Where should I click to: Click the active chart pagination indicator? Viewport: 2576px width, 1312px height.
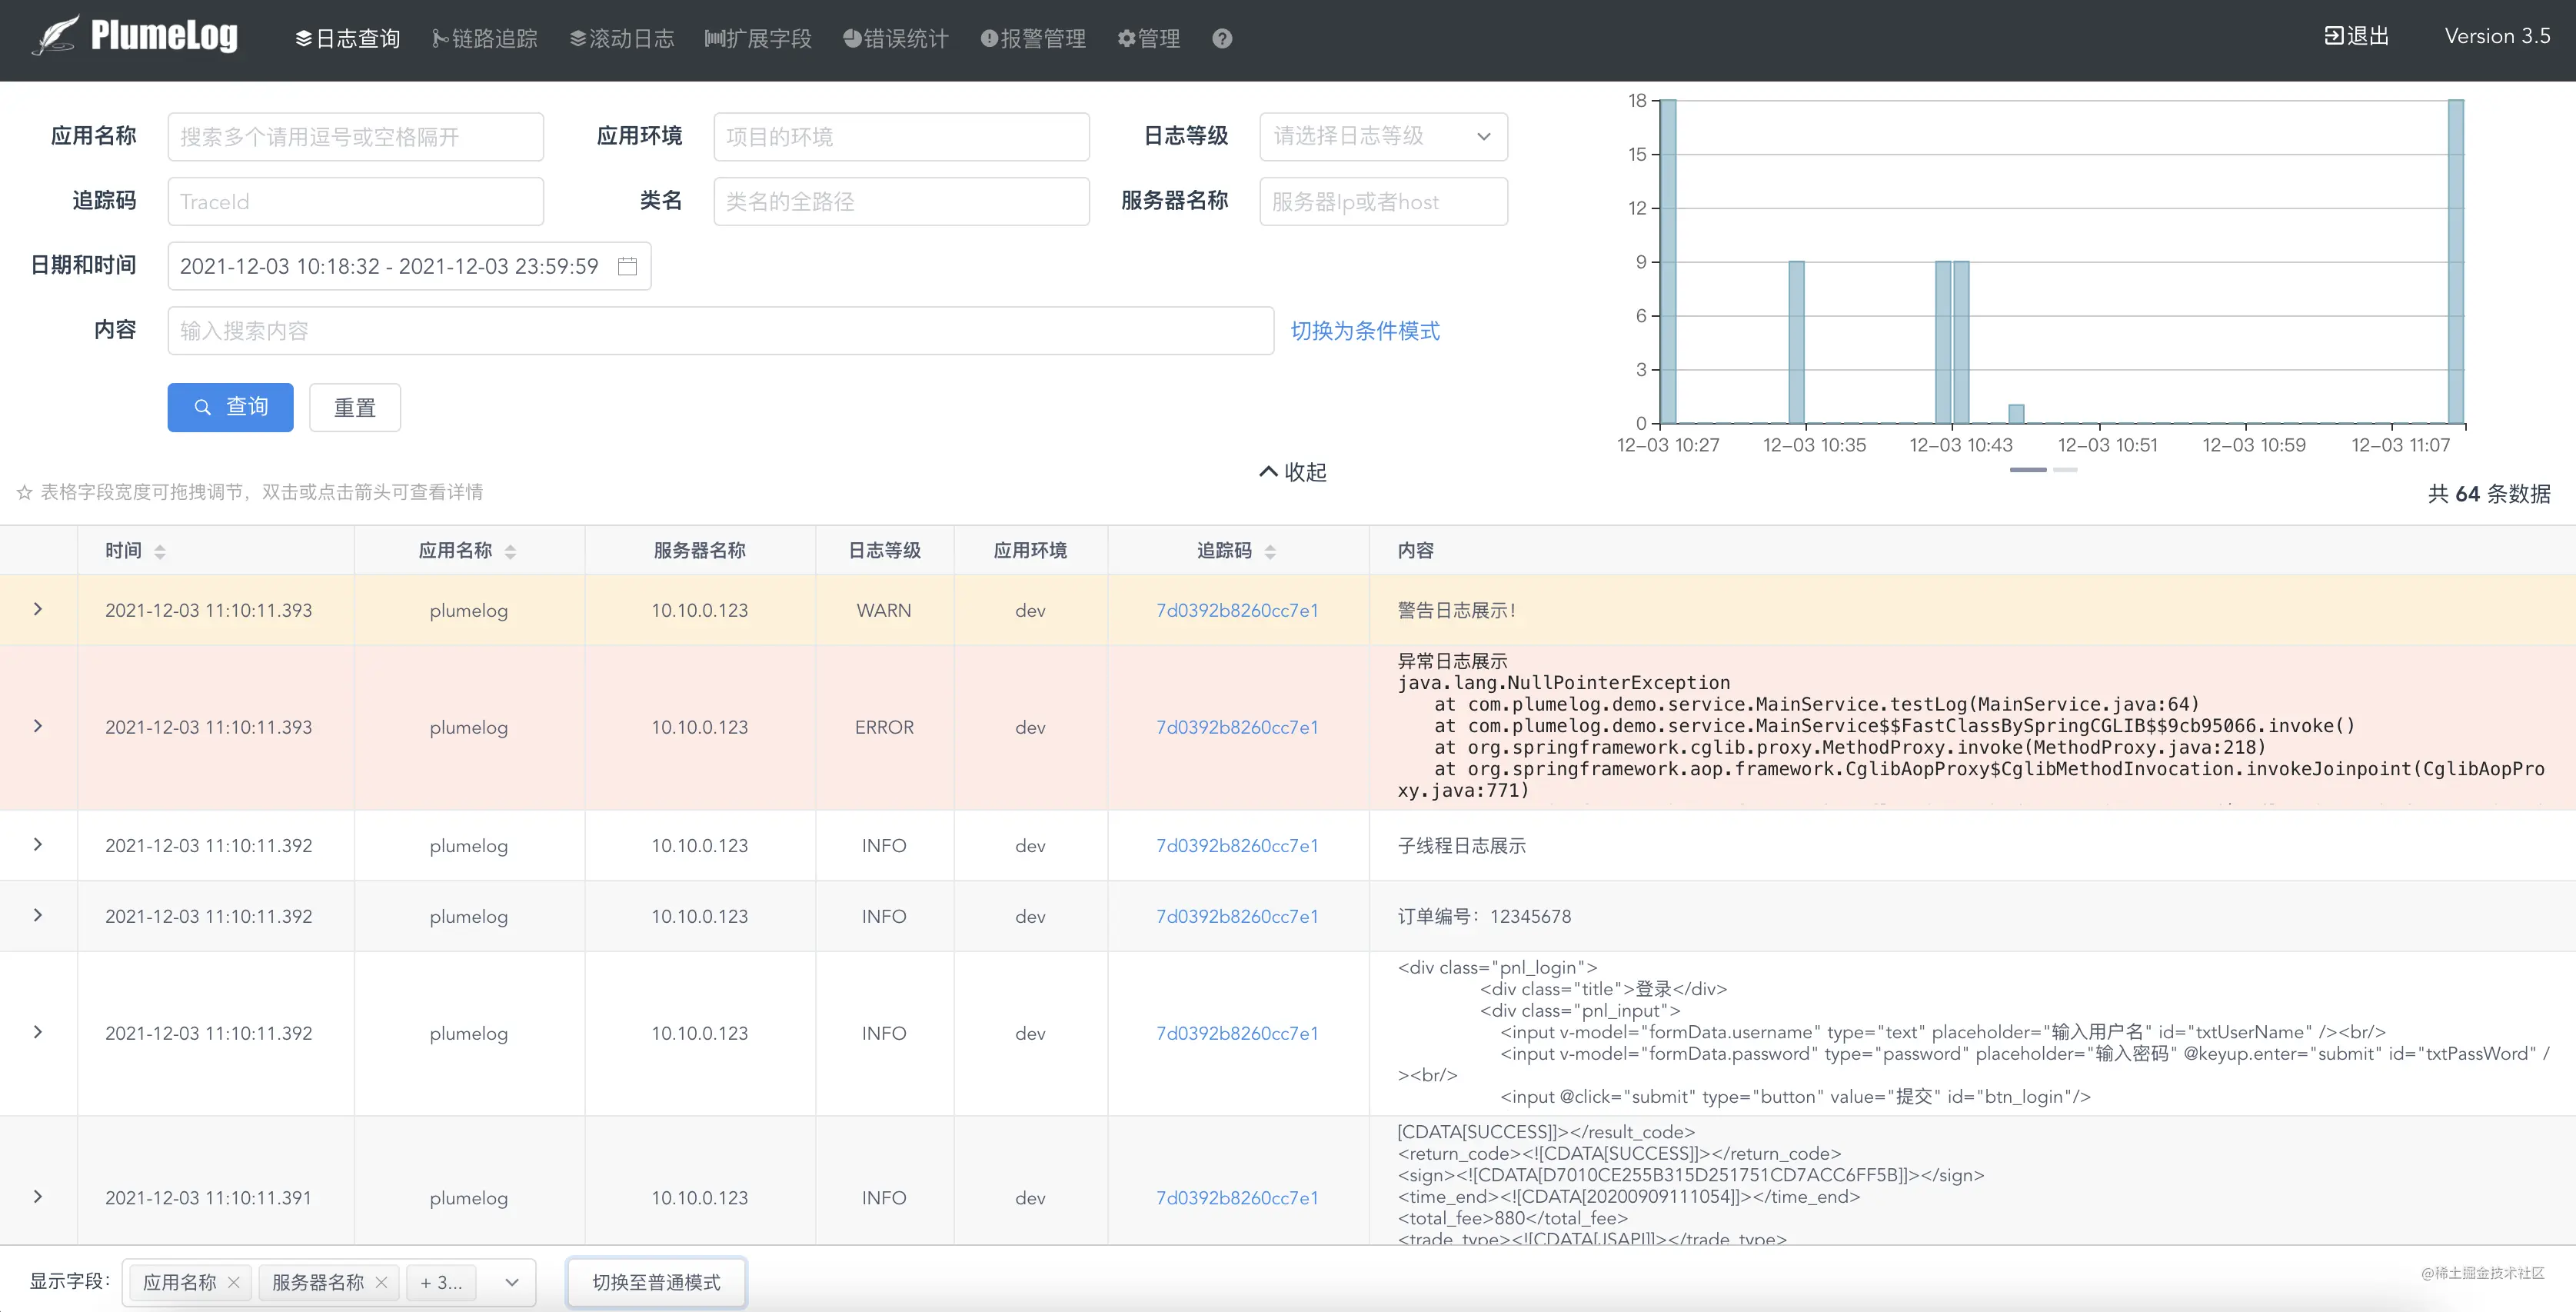(x=2028, y=469)
